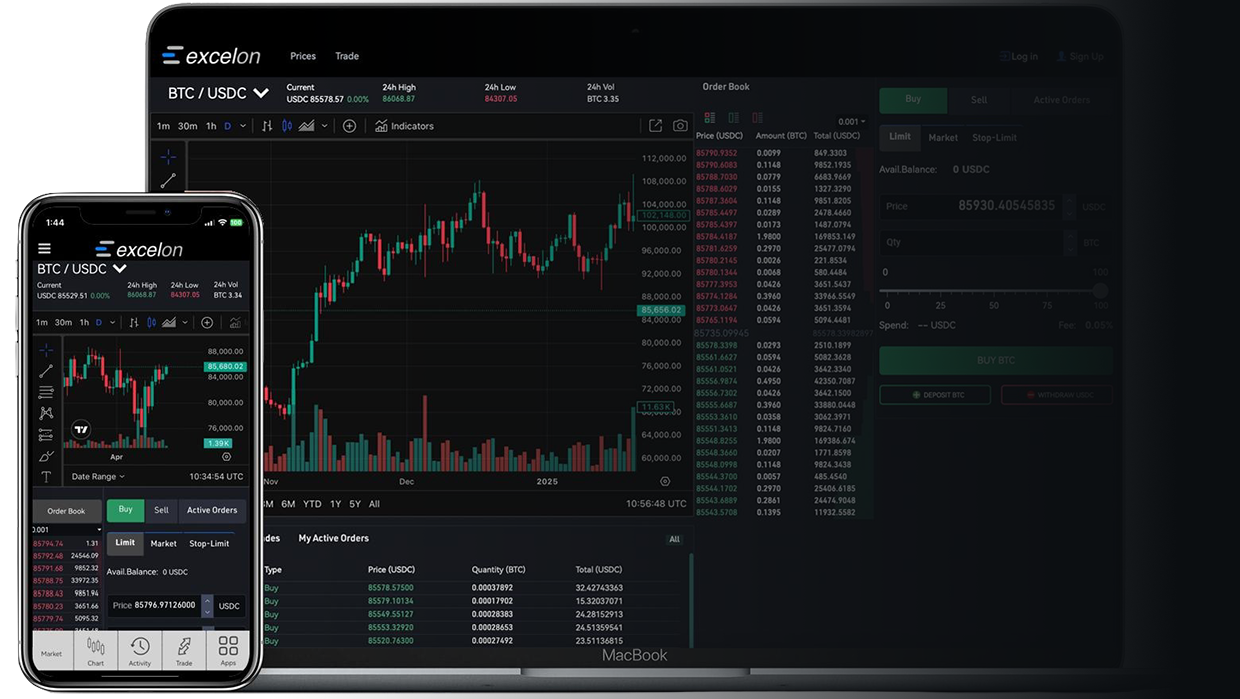
Task: Click the Qty input field on desktop
Action: (968, 242)
